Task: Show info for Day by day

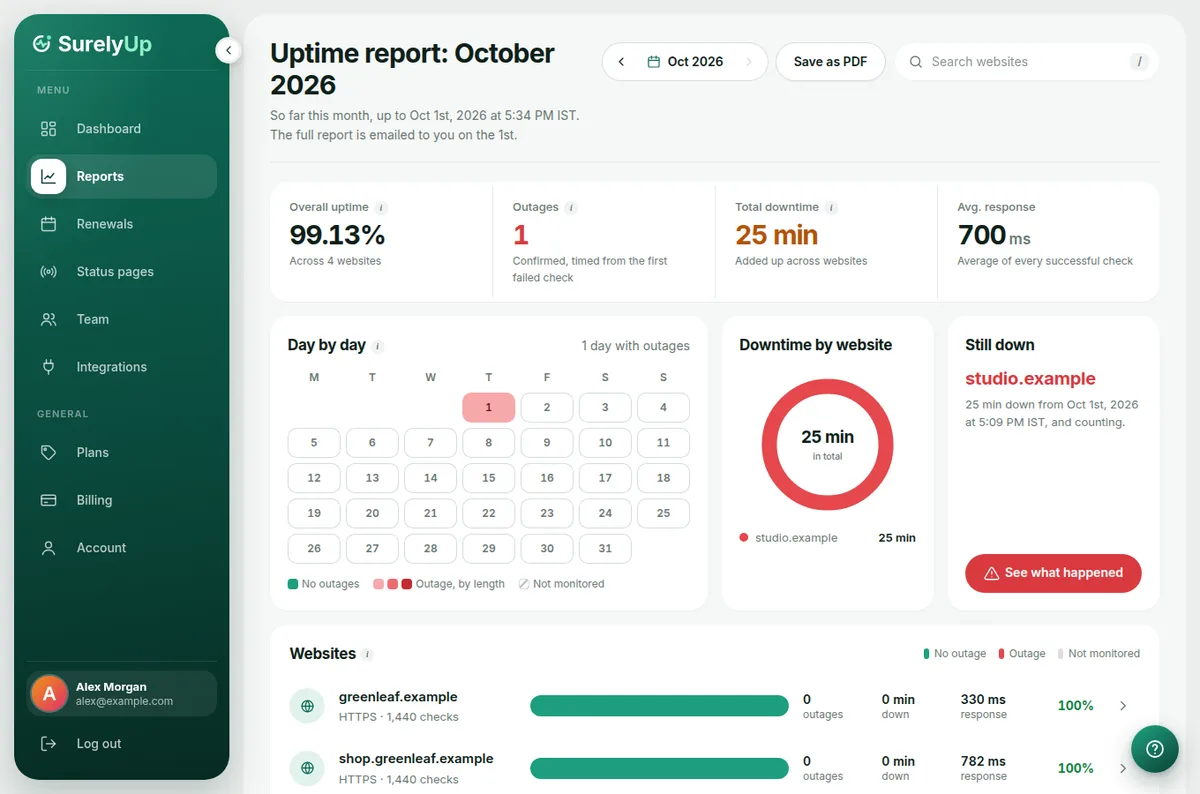Action: 378,346
